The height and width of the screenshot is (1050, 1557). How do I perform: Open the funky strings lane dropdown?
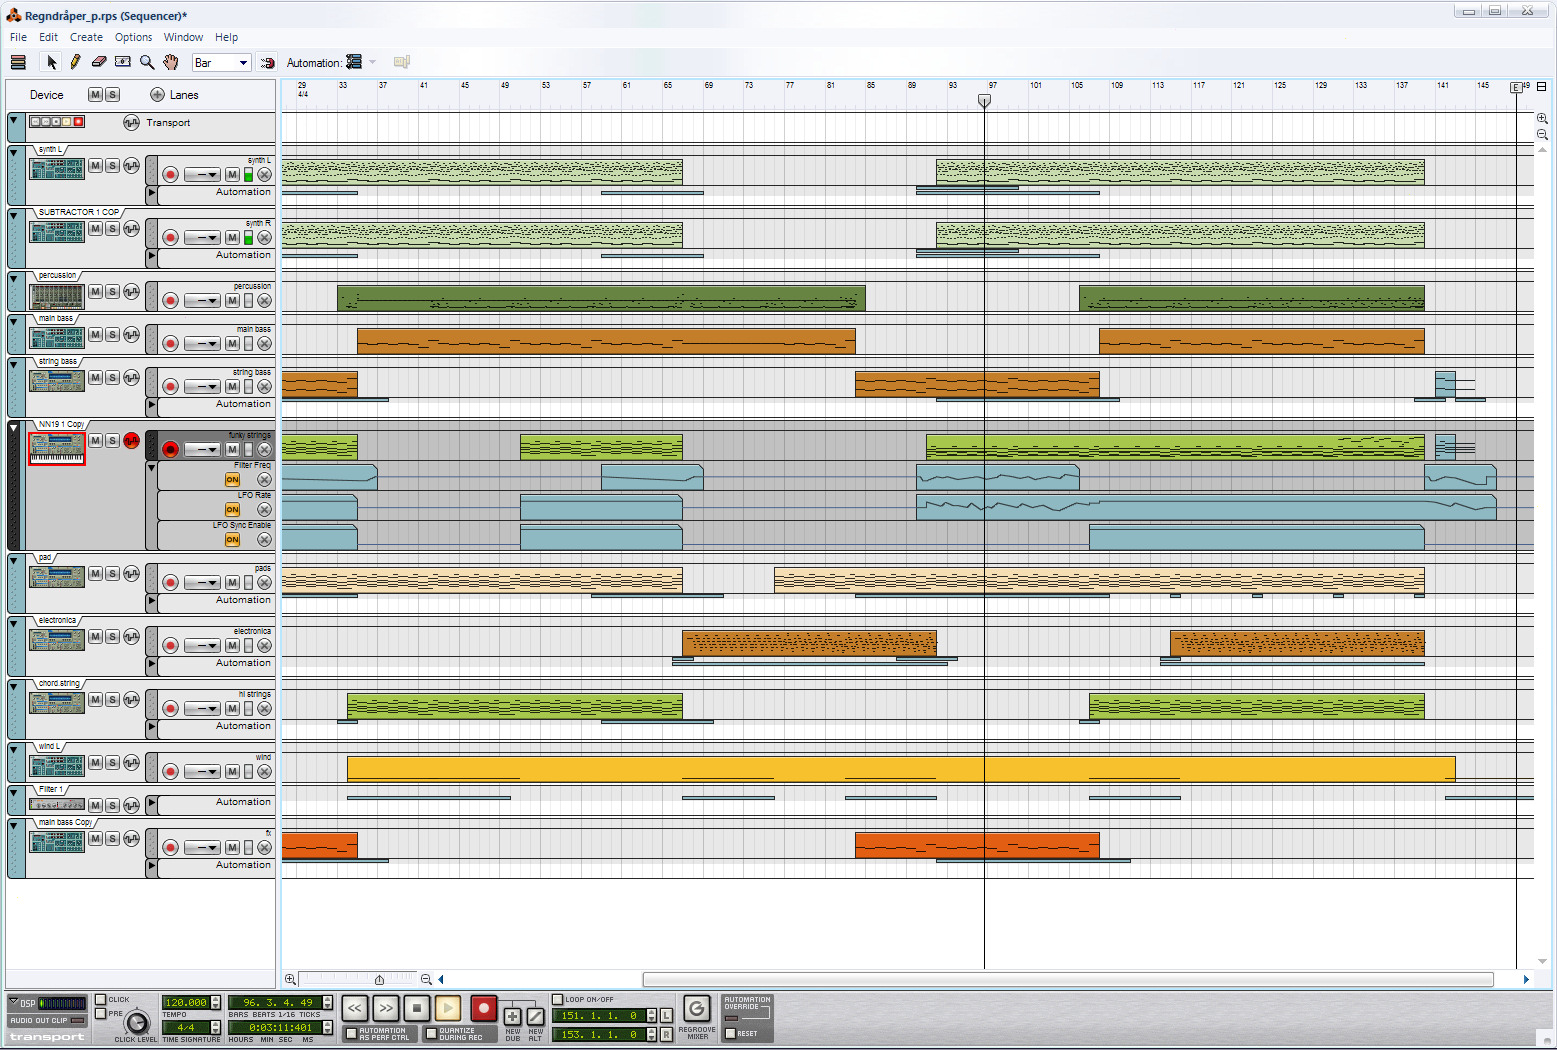[x=202, y=450]
